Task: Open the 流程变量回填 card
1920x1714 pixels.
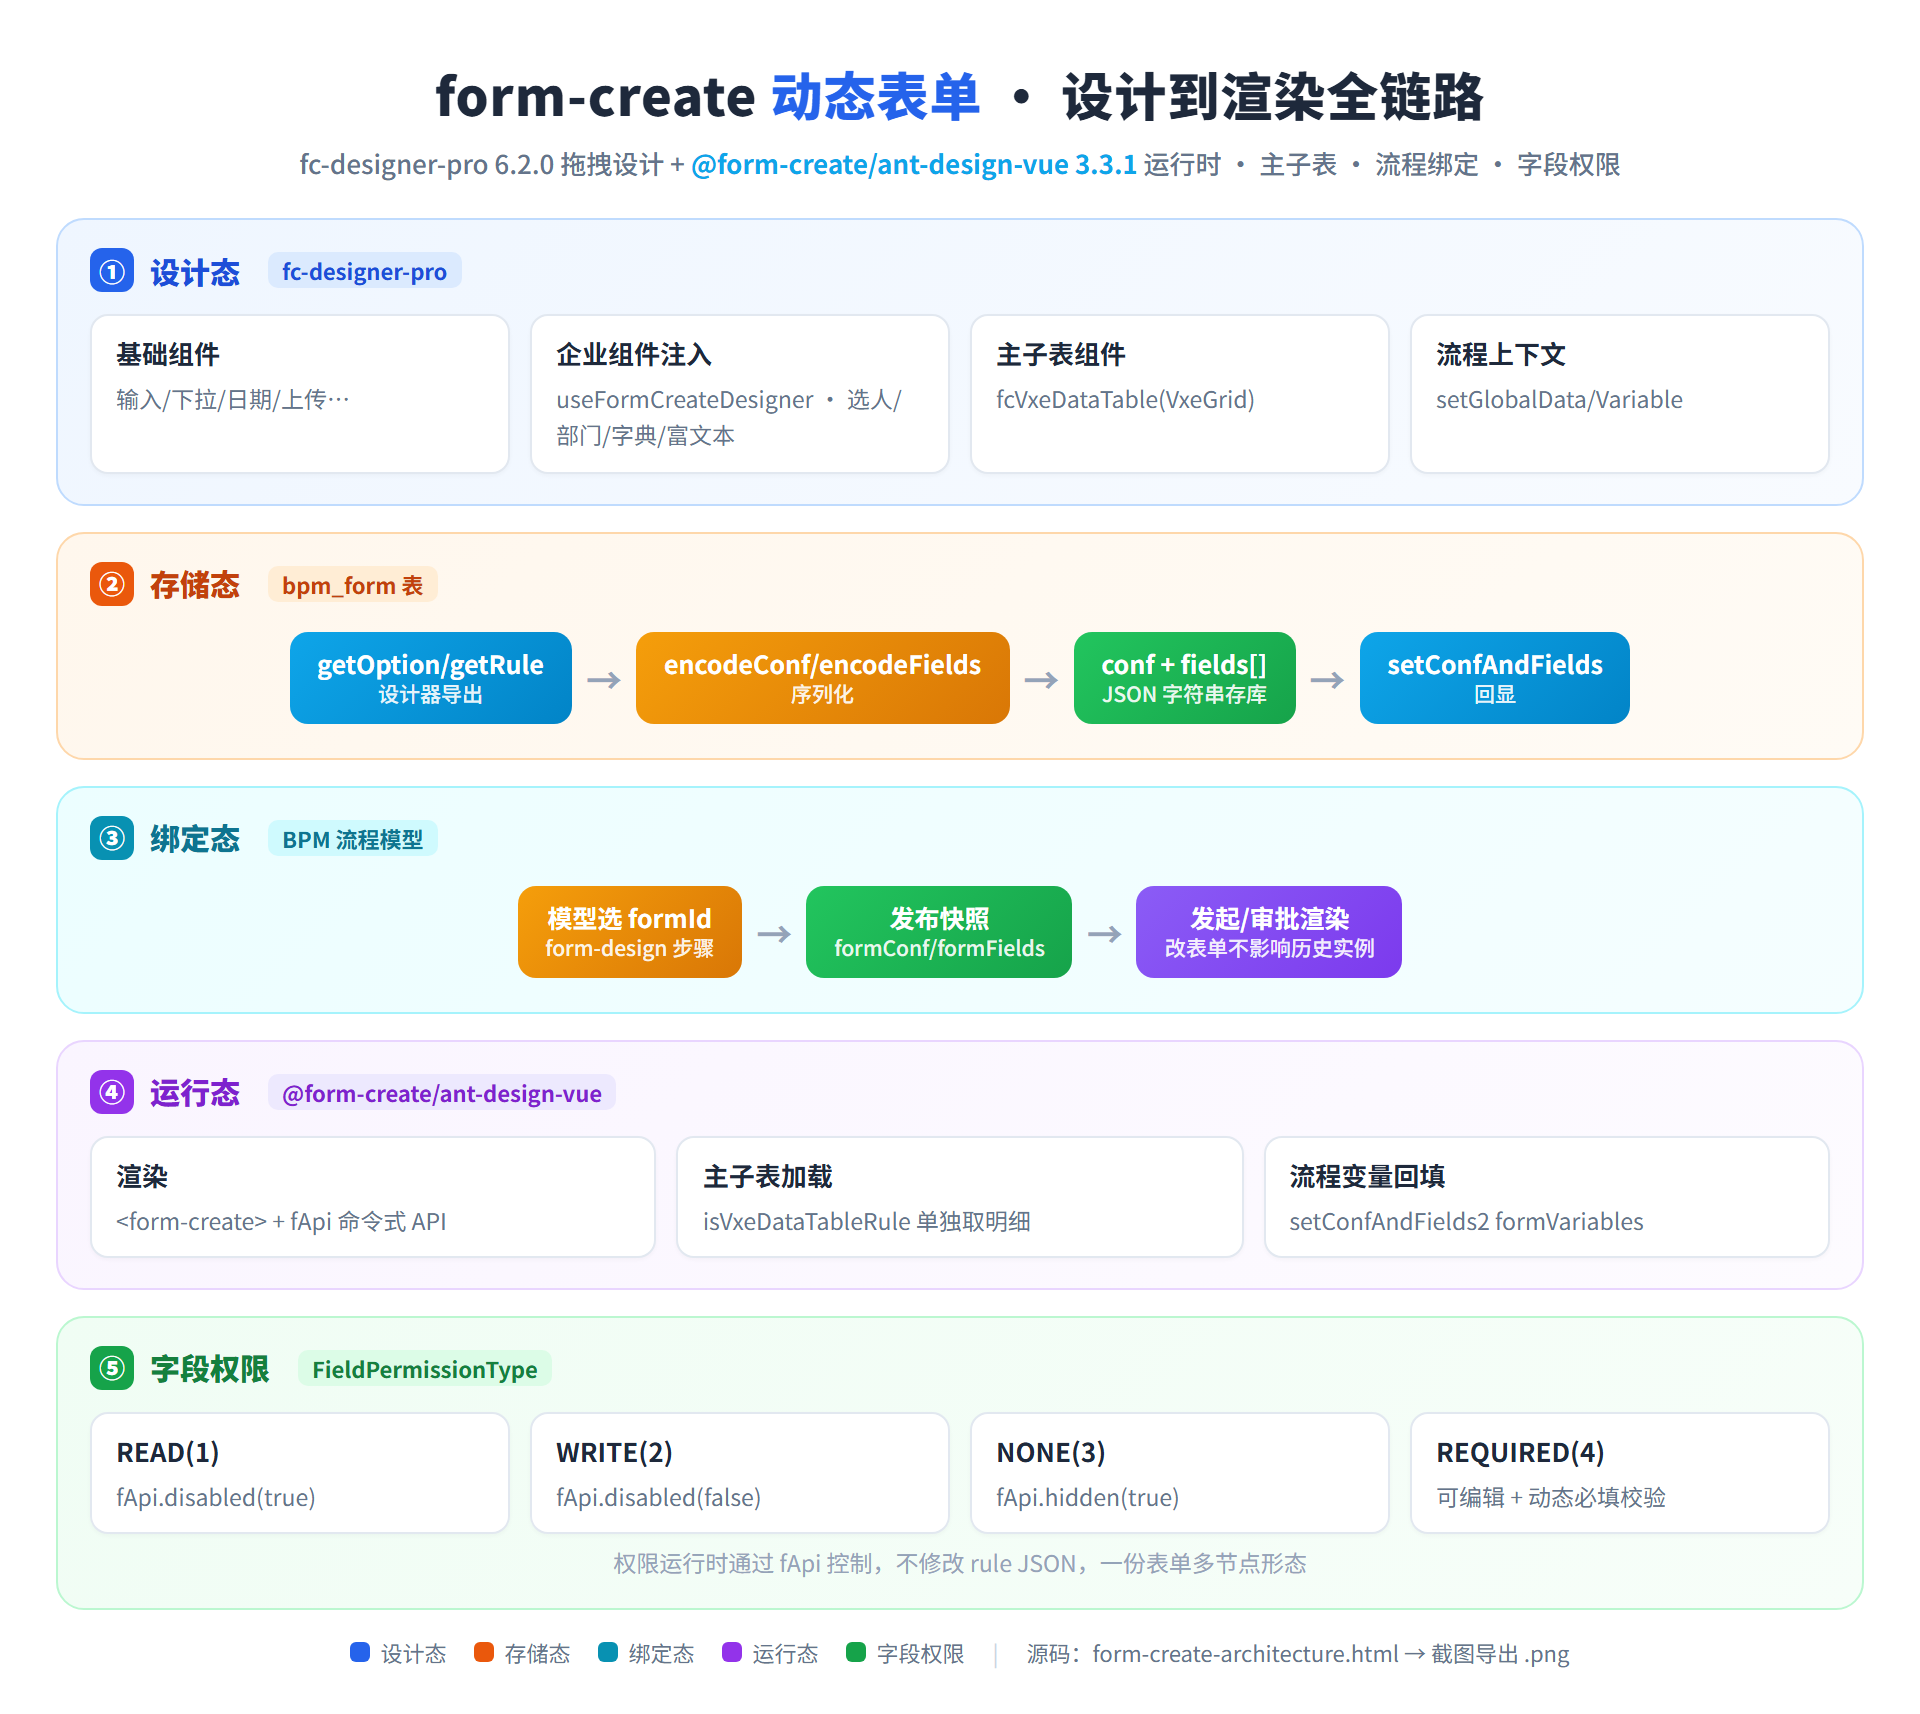Action: pos(1547,1197)
